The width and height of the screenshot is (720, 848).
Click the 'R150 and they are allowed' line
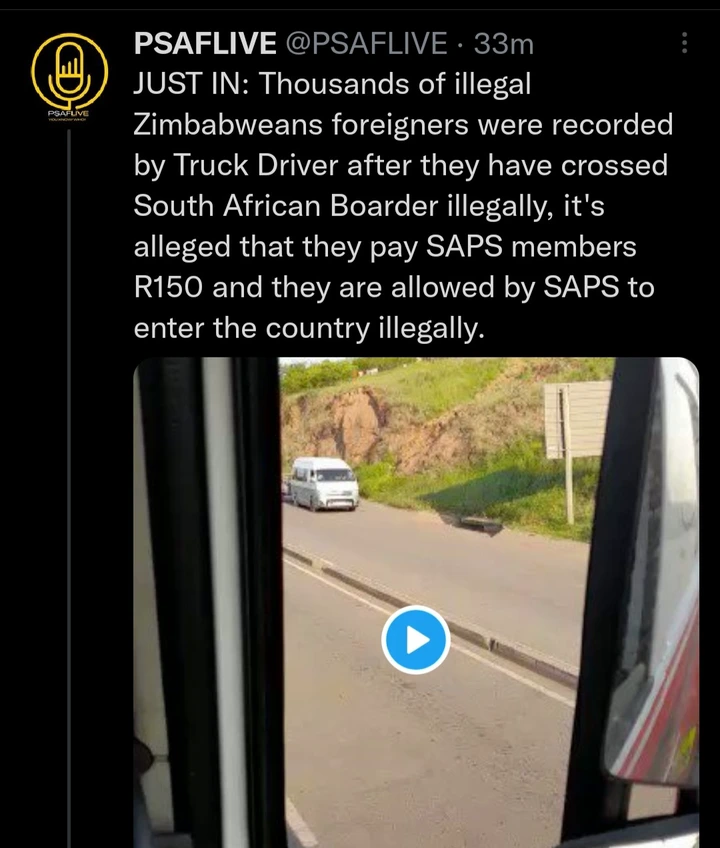click(x=314, y=287)
